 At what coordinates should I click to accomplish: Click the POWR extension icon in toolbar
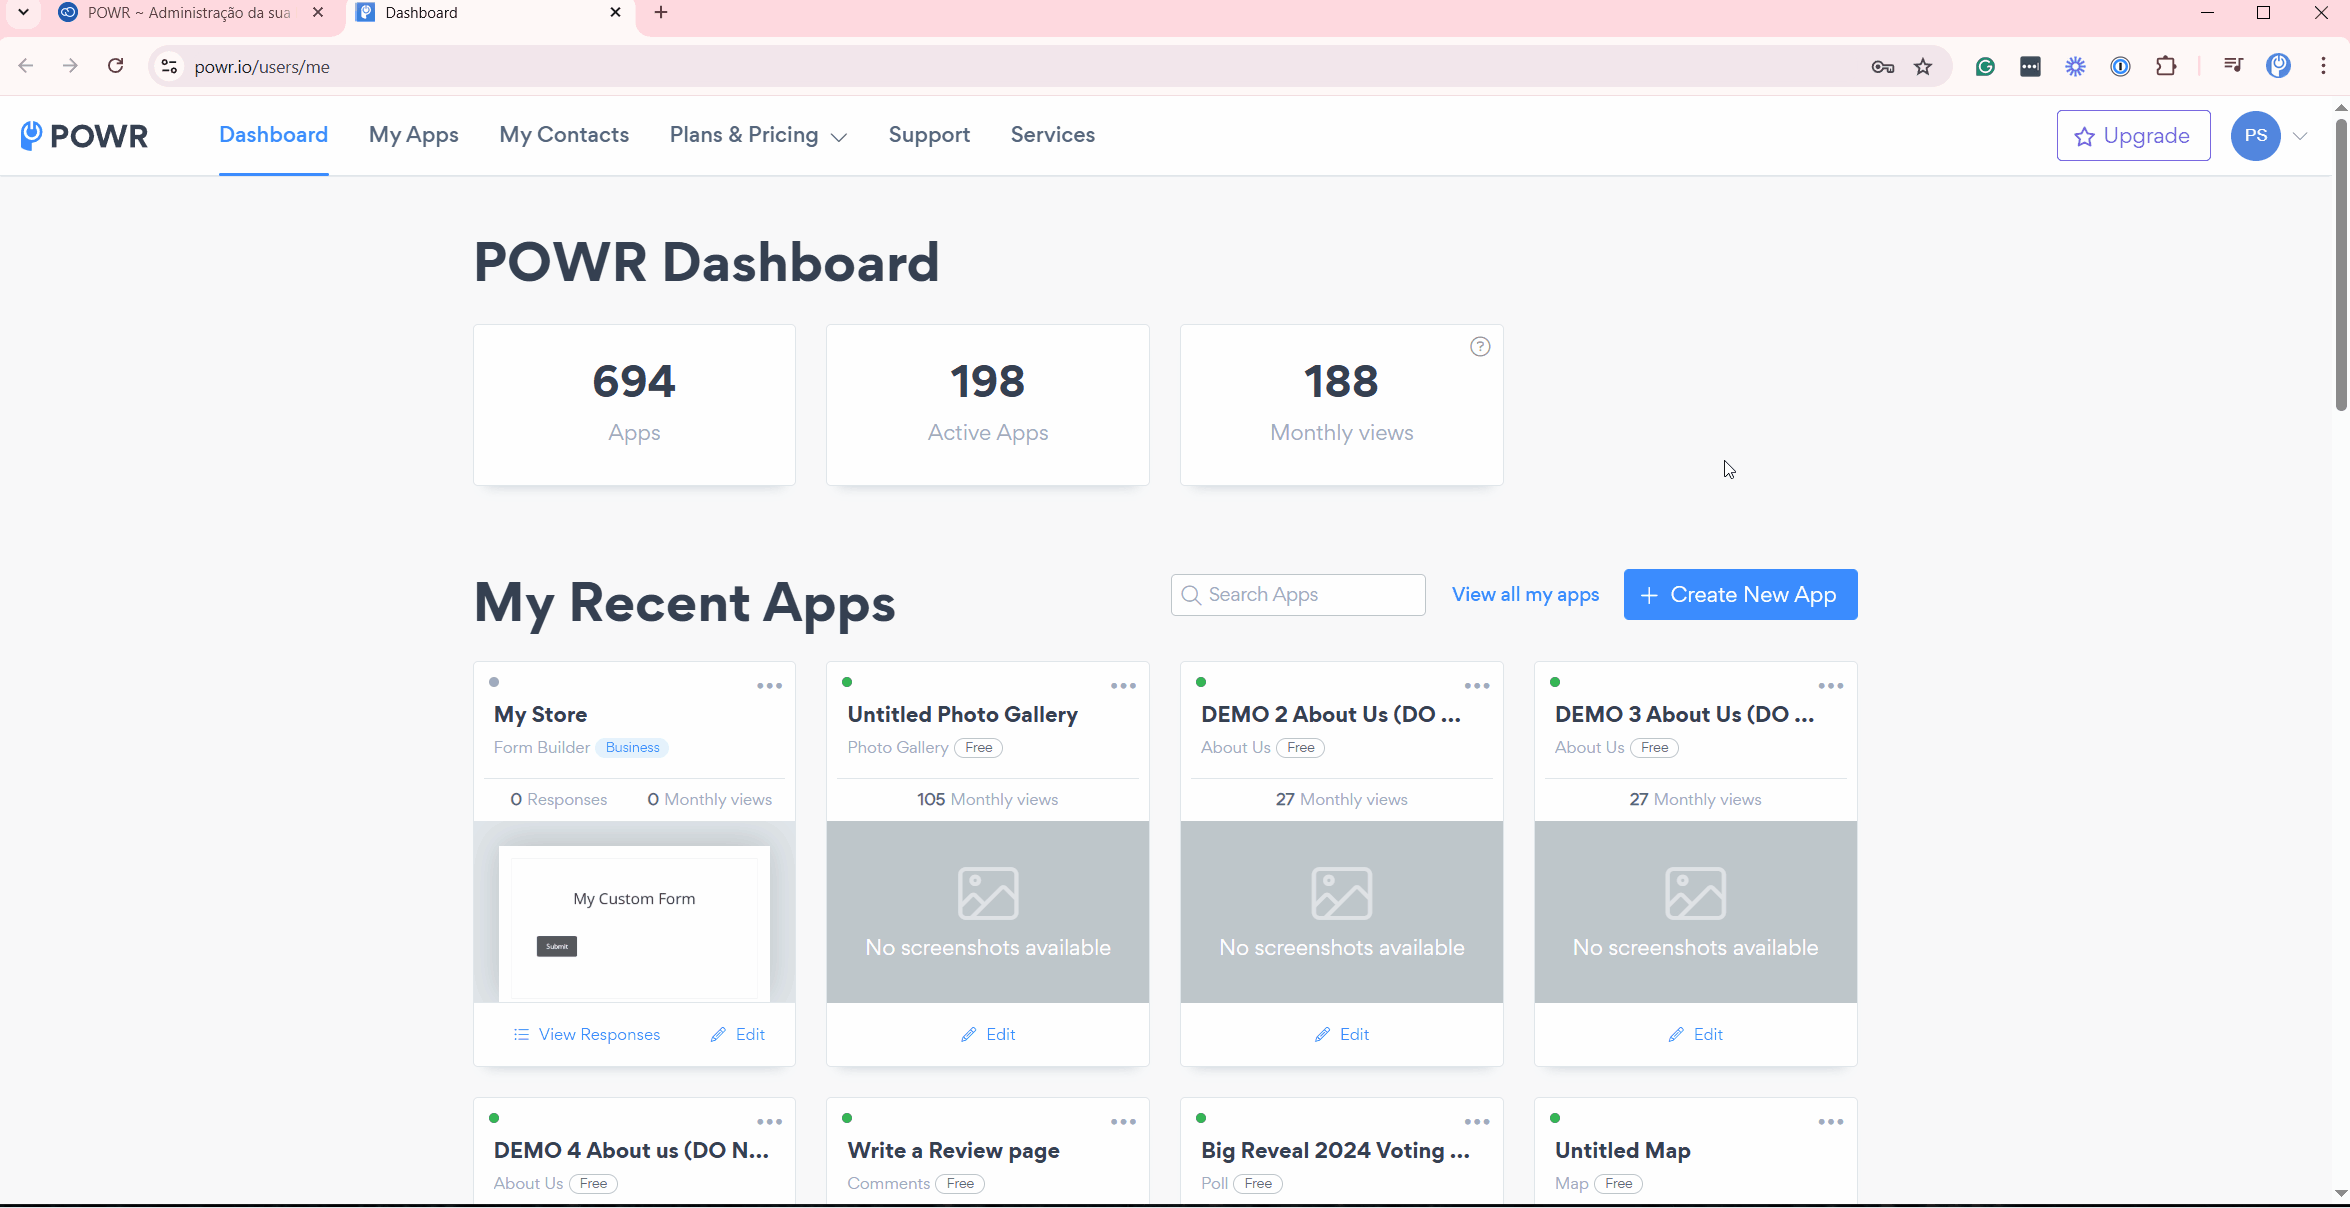[x=2279, y=66]
